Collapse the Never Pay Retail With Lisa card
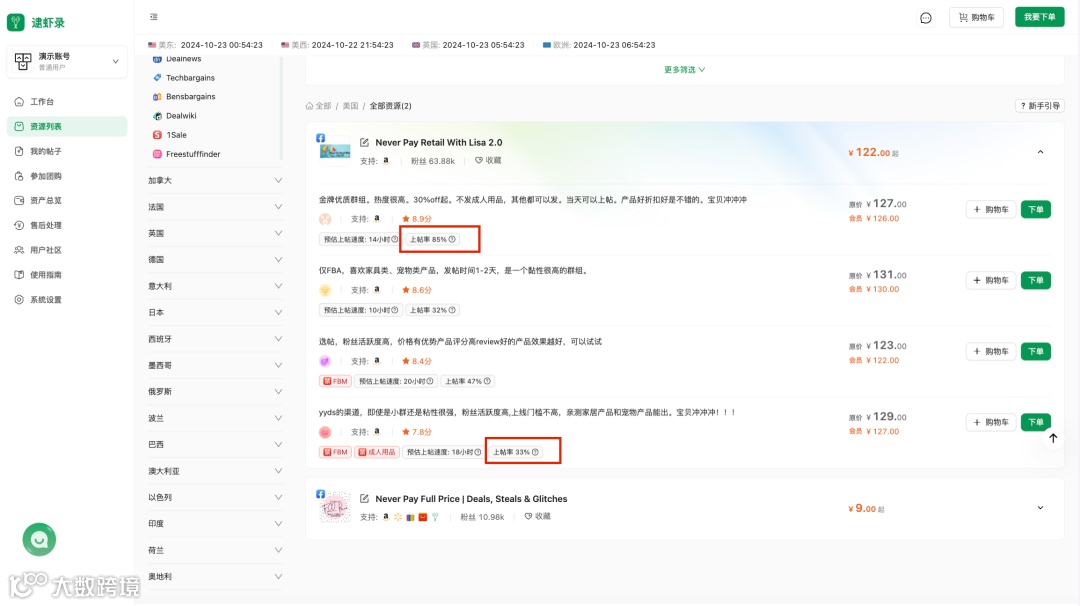The width and height of the screenshot is (1080, 606). coord(1040,152)
